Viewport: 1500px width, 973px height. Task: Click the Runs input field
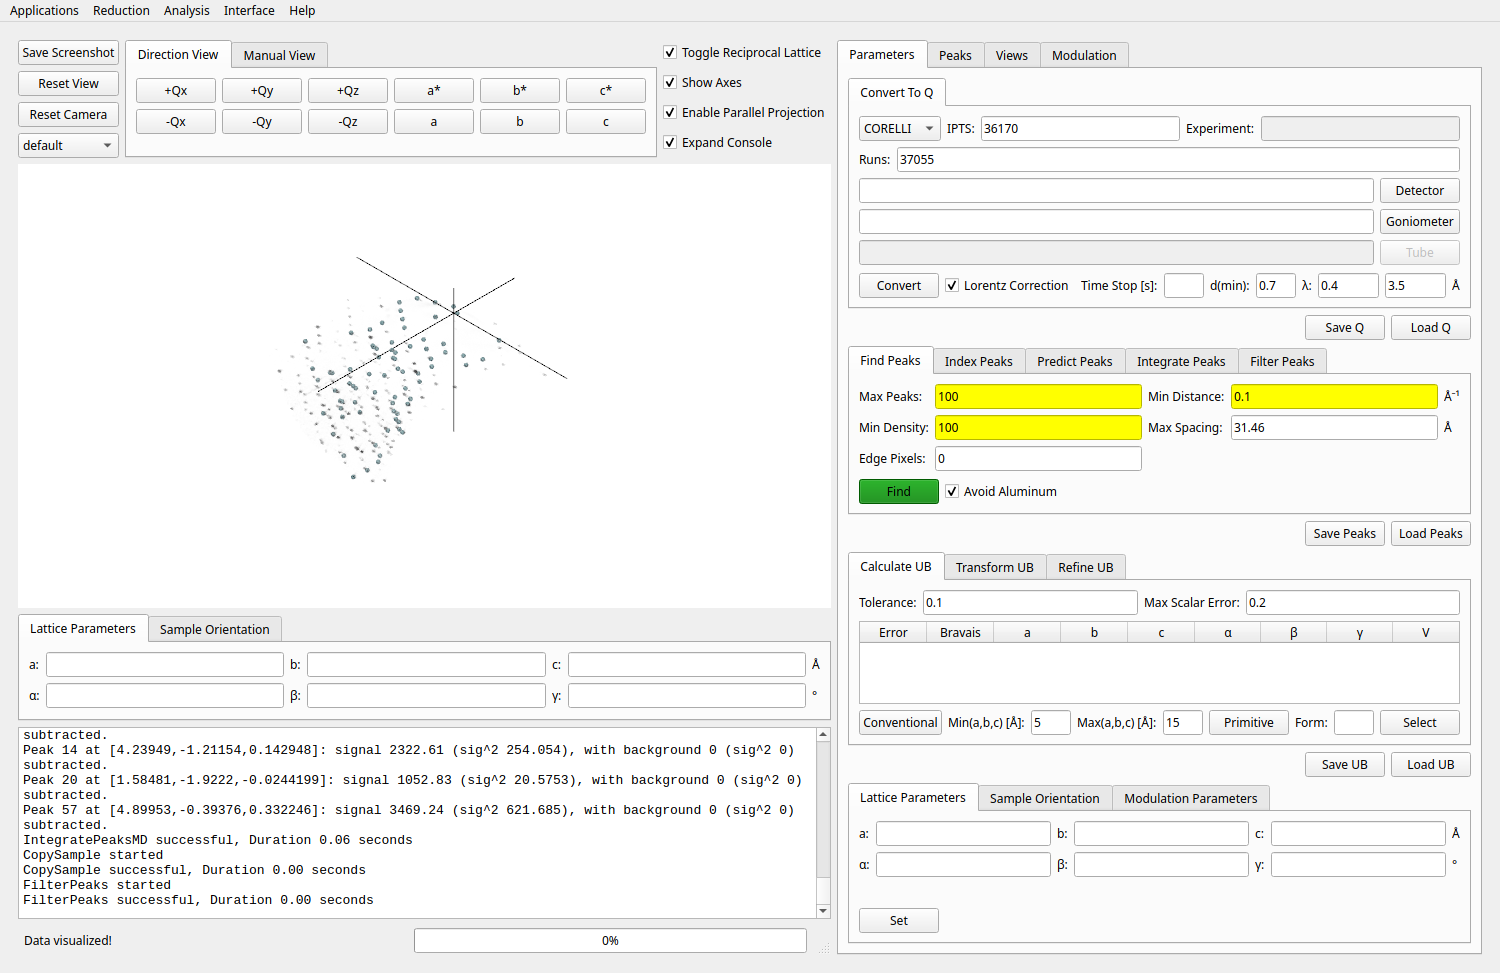[x=1178, y=159]
